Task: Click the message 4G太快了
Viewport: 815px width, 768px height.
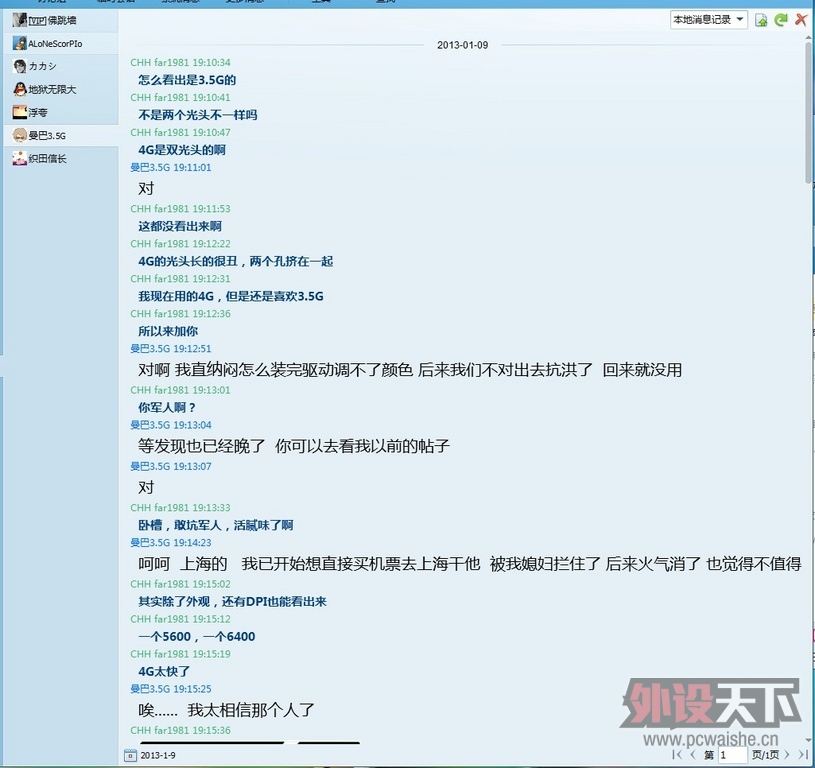Action: tap(164, 671)
